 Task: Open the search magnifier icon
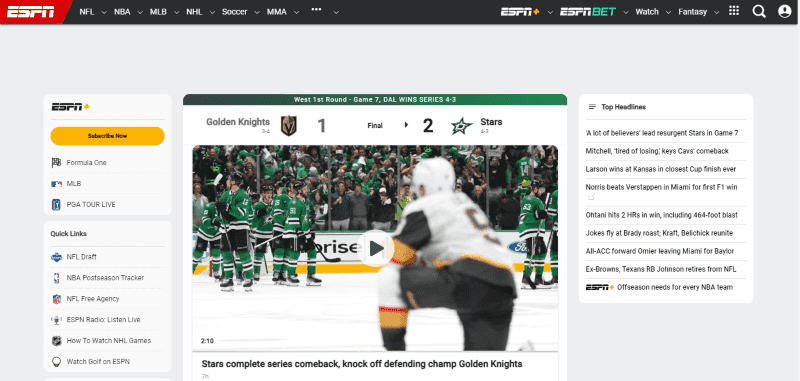click(759, 11)
